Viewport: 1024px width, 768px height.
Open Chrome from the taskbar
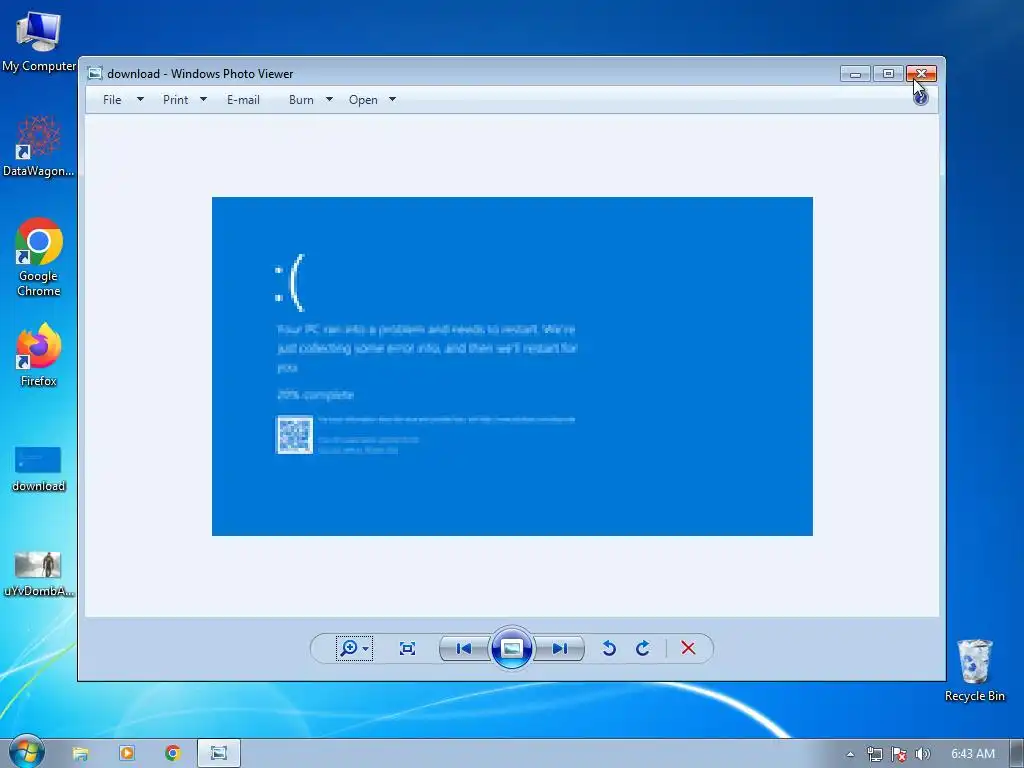point(172,754)
